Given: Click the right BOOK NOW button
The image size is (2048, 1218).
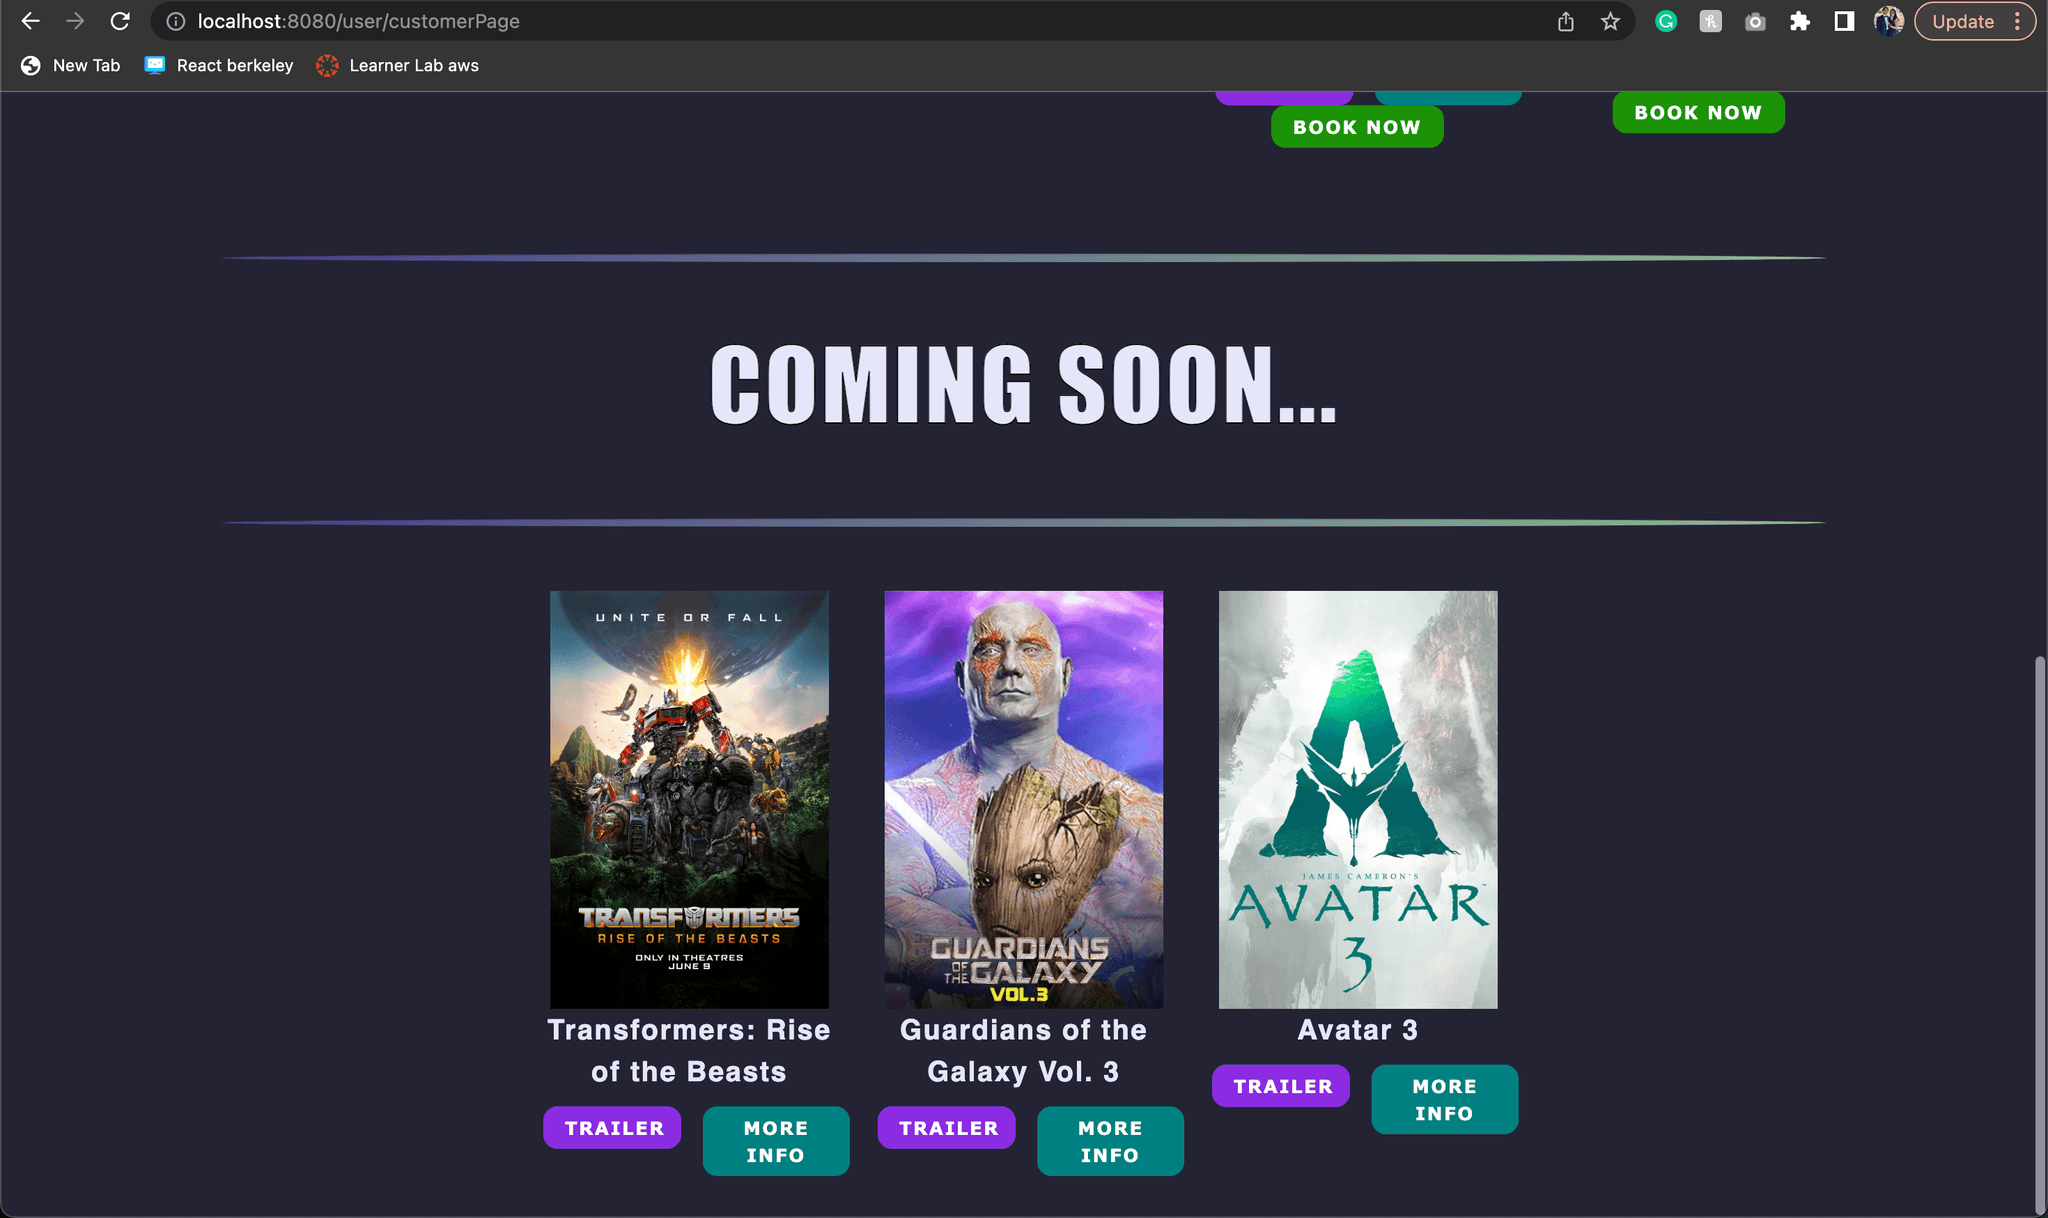Looking at the screenshot, I should 1698,112.
